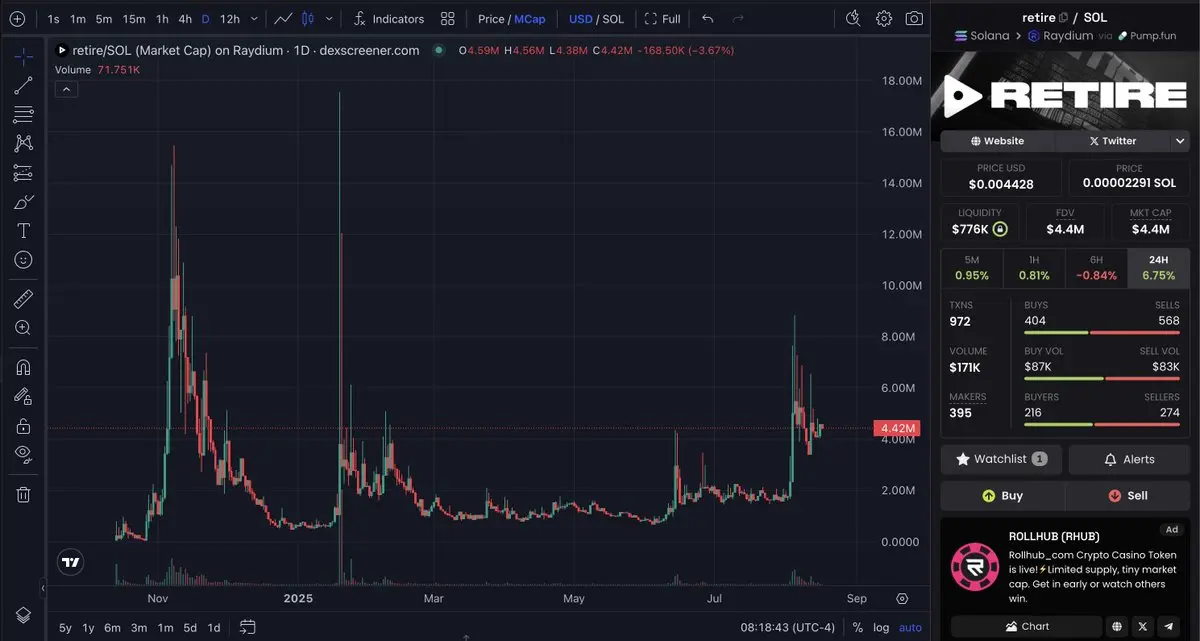Switch to the 12h interval
Screen dimensions: 1200x641
tap(230, 19)
